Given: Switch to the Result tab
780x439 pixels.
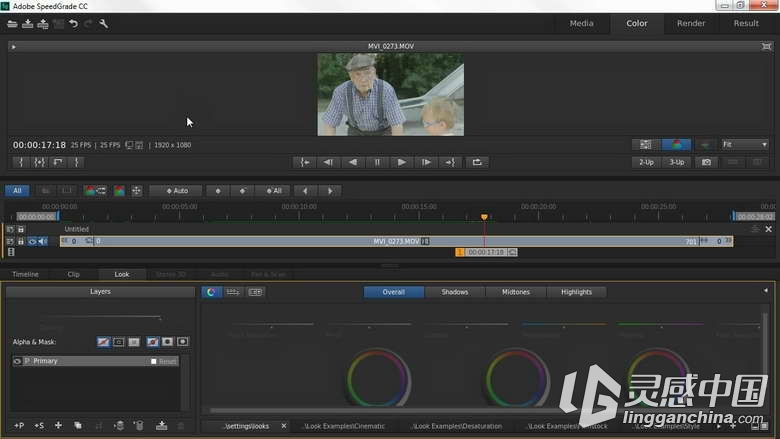Looking at the screenshot, I should click(746, 23).
